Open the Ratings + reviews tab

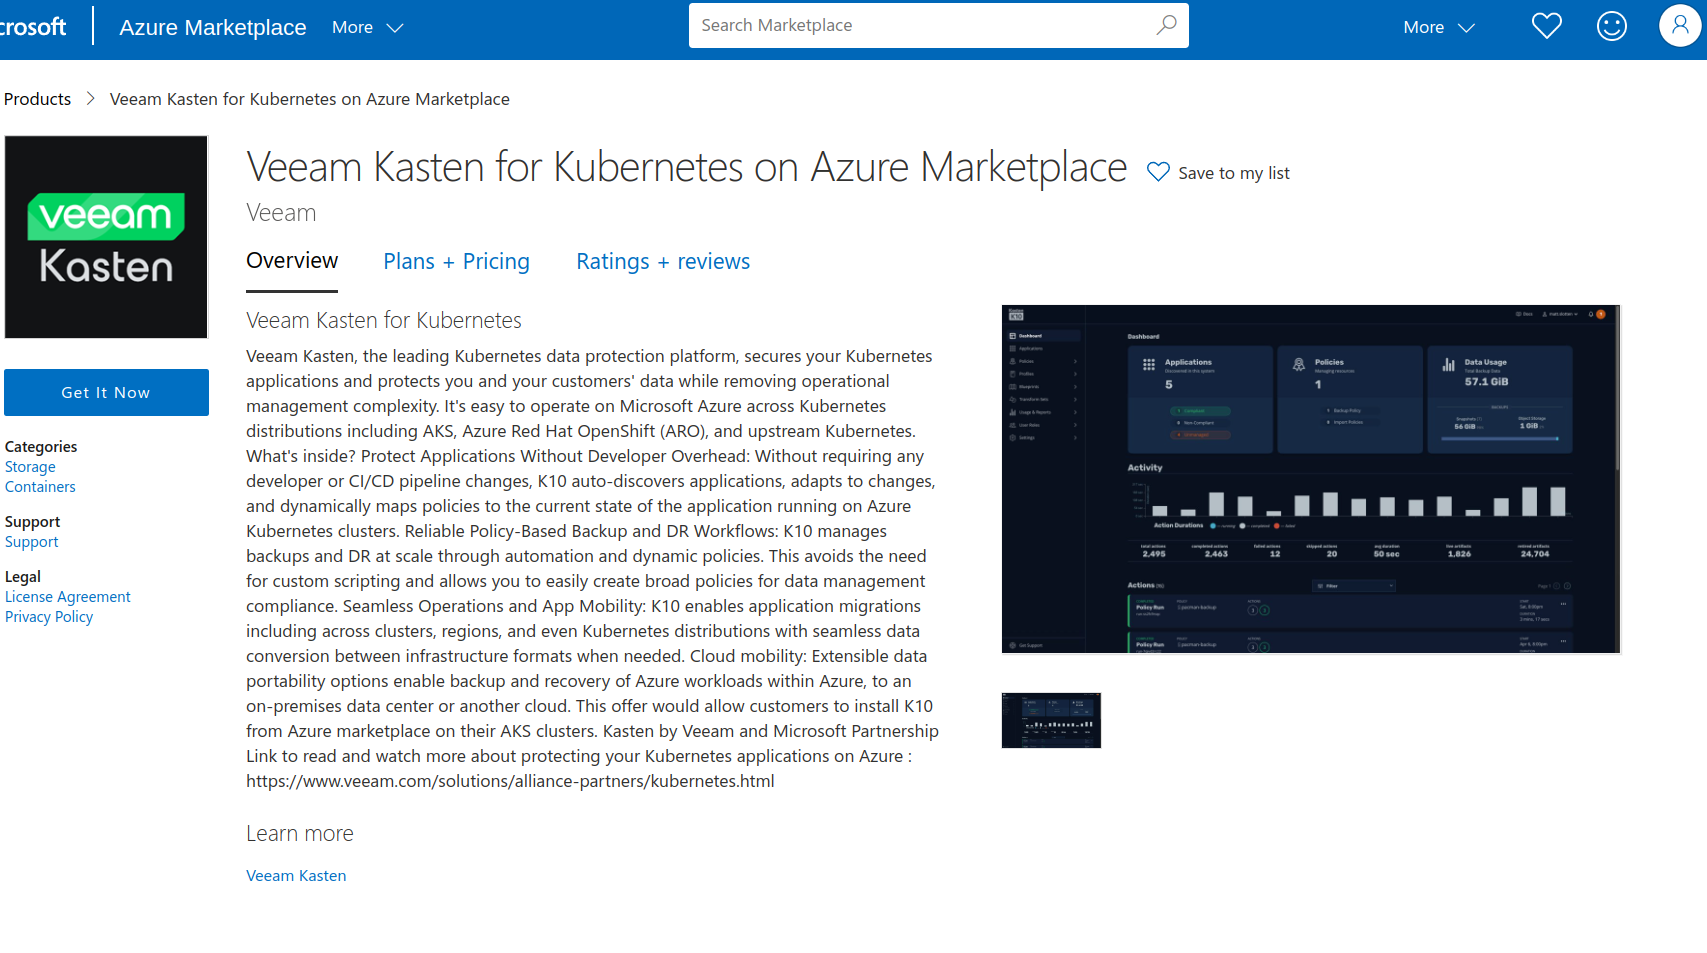(x=663, y=261)
